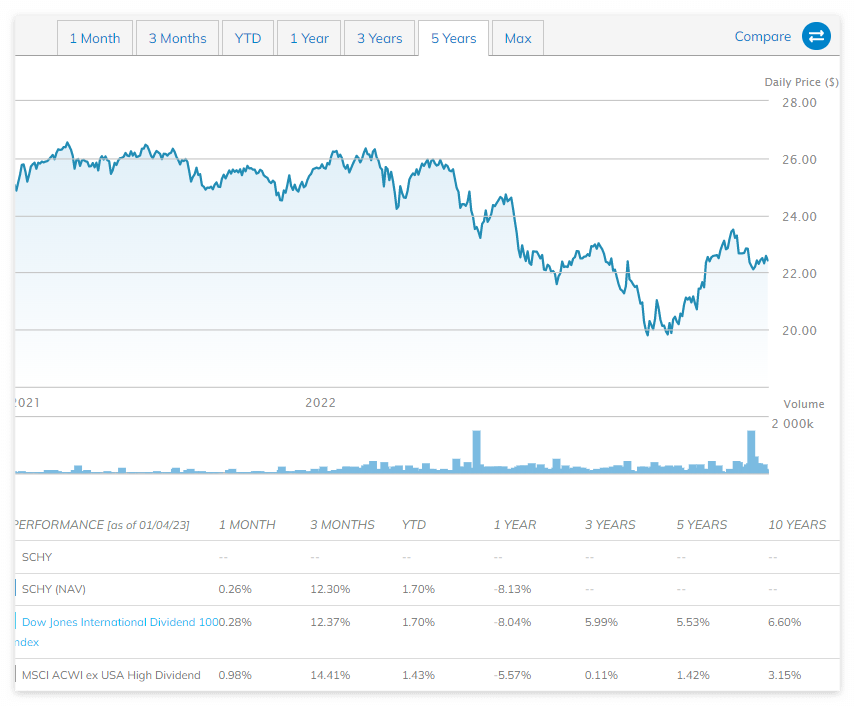Click the -8.04% Dow Jones one year value
This screenshot has width=855, height=706.
click(513, 622)
